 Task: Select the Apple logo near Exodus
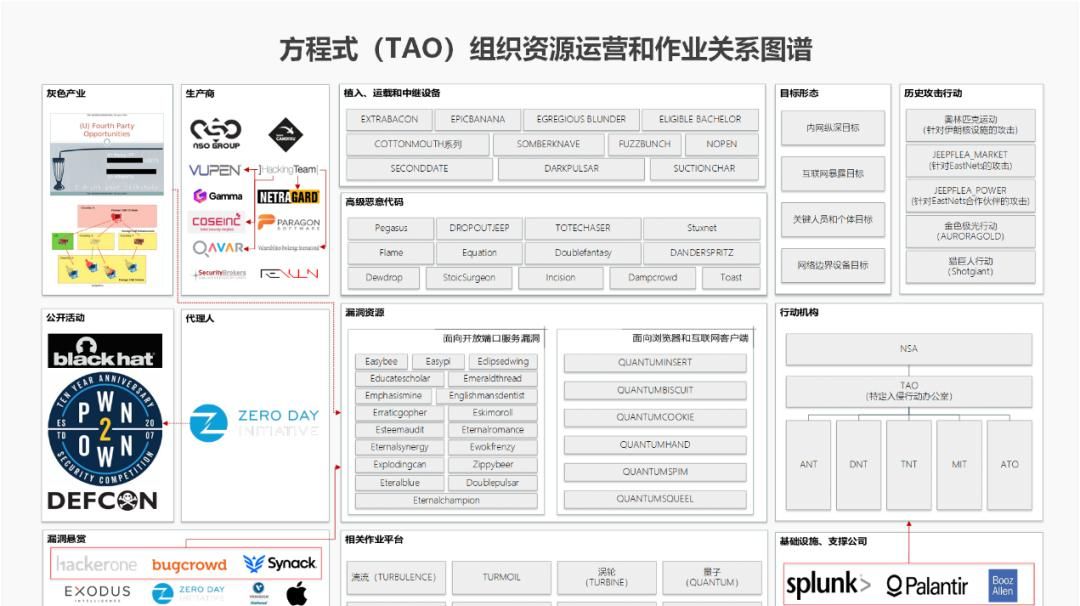tap(298, 592)
